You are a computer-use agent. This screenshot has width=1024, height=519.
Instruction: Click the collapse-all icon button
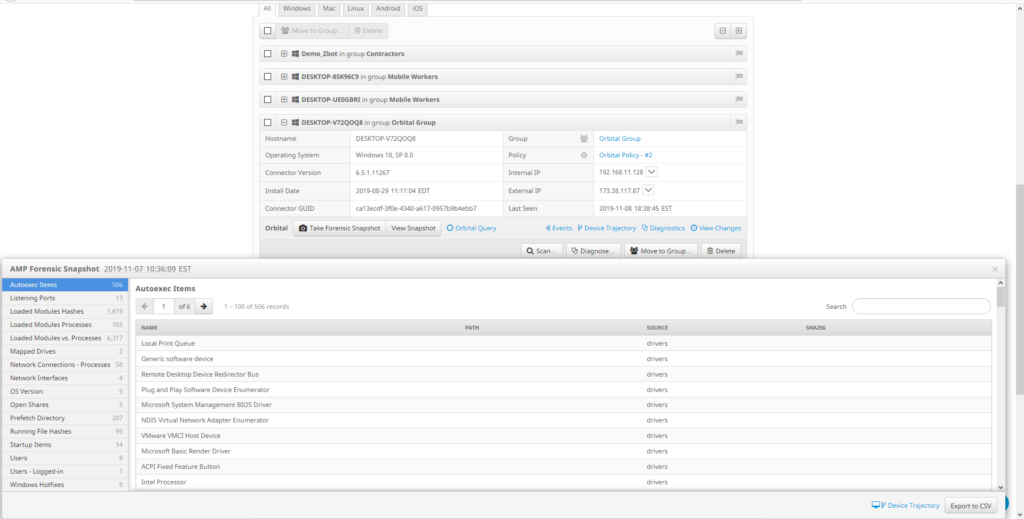click(x=722, y=31)
